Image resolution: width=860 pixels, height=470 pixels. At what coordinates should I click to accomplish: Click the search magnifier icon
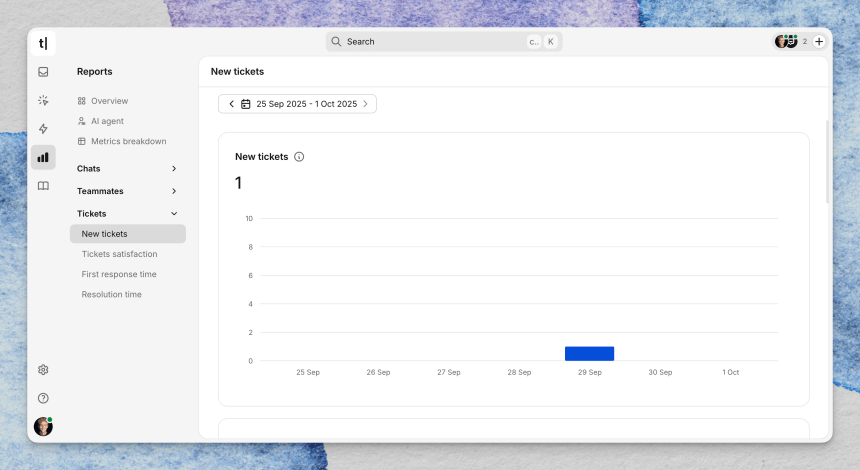click(x=336, y=42)
